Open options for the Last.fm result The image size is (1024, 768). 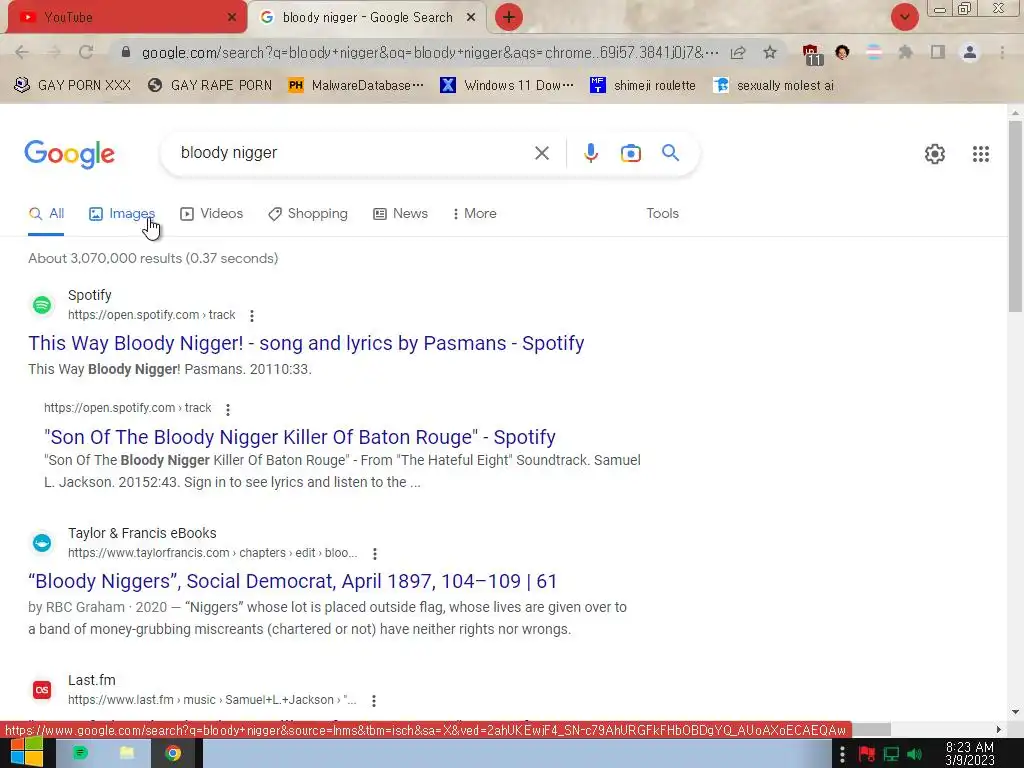(x=374, y=701)
